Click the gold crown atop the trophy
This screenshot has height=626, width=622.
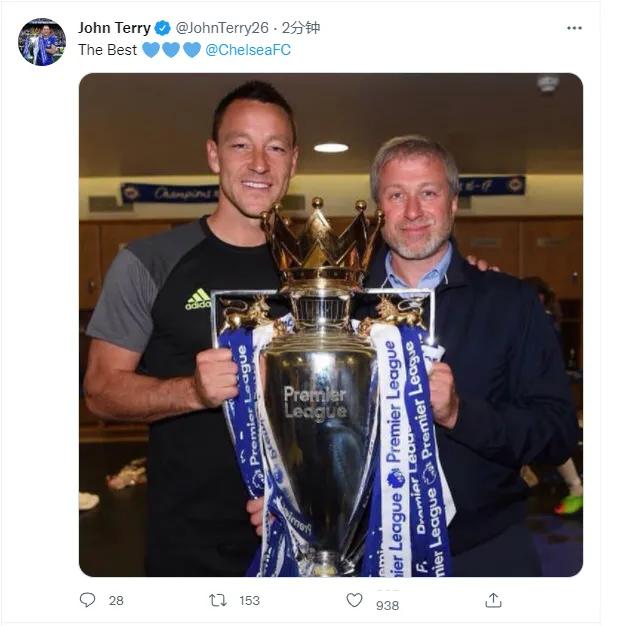coord(322,240)
